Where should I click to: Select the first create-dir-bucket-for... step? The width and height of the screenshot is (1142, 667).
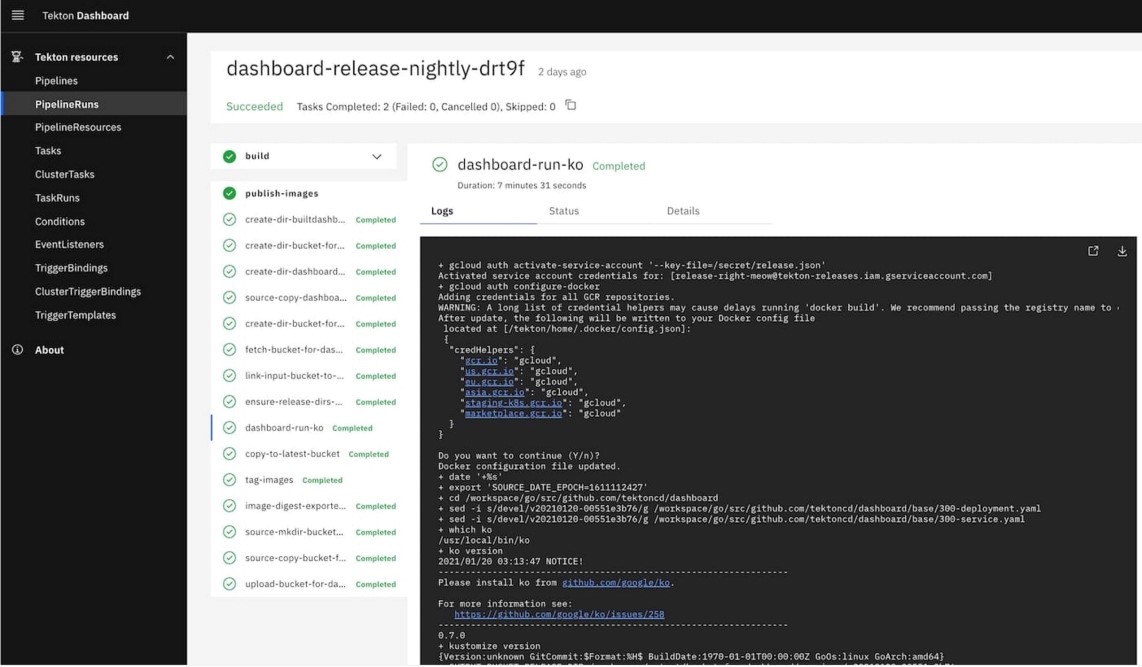(x=309, y=245)
